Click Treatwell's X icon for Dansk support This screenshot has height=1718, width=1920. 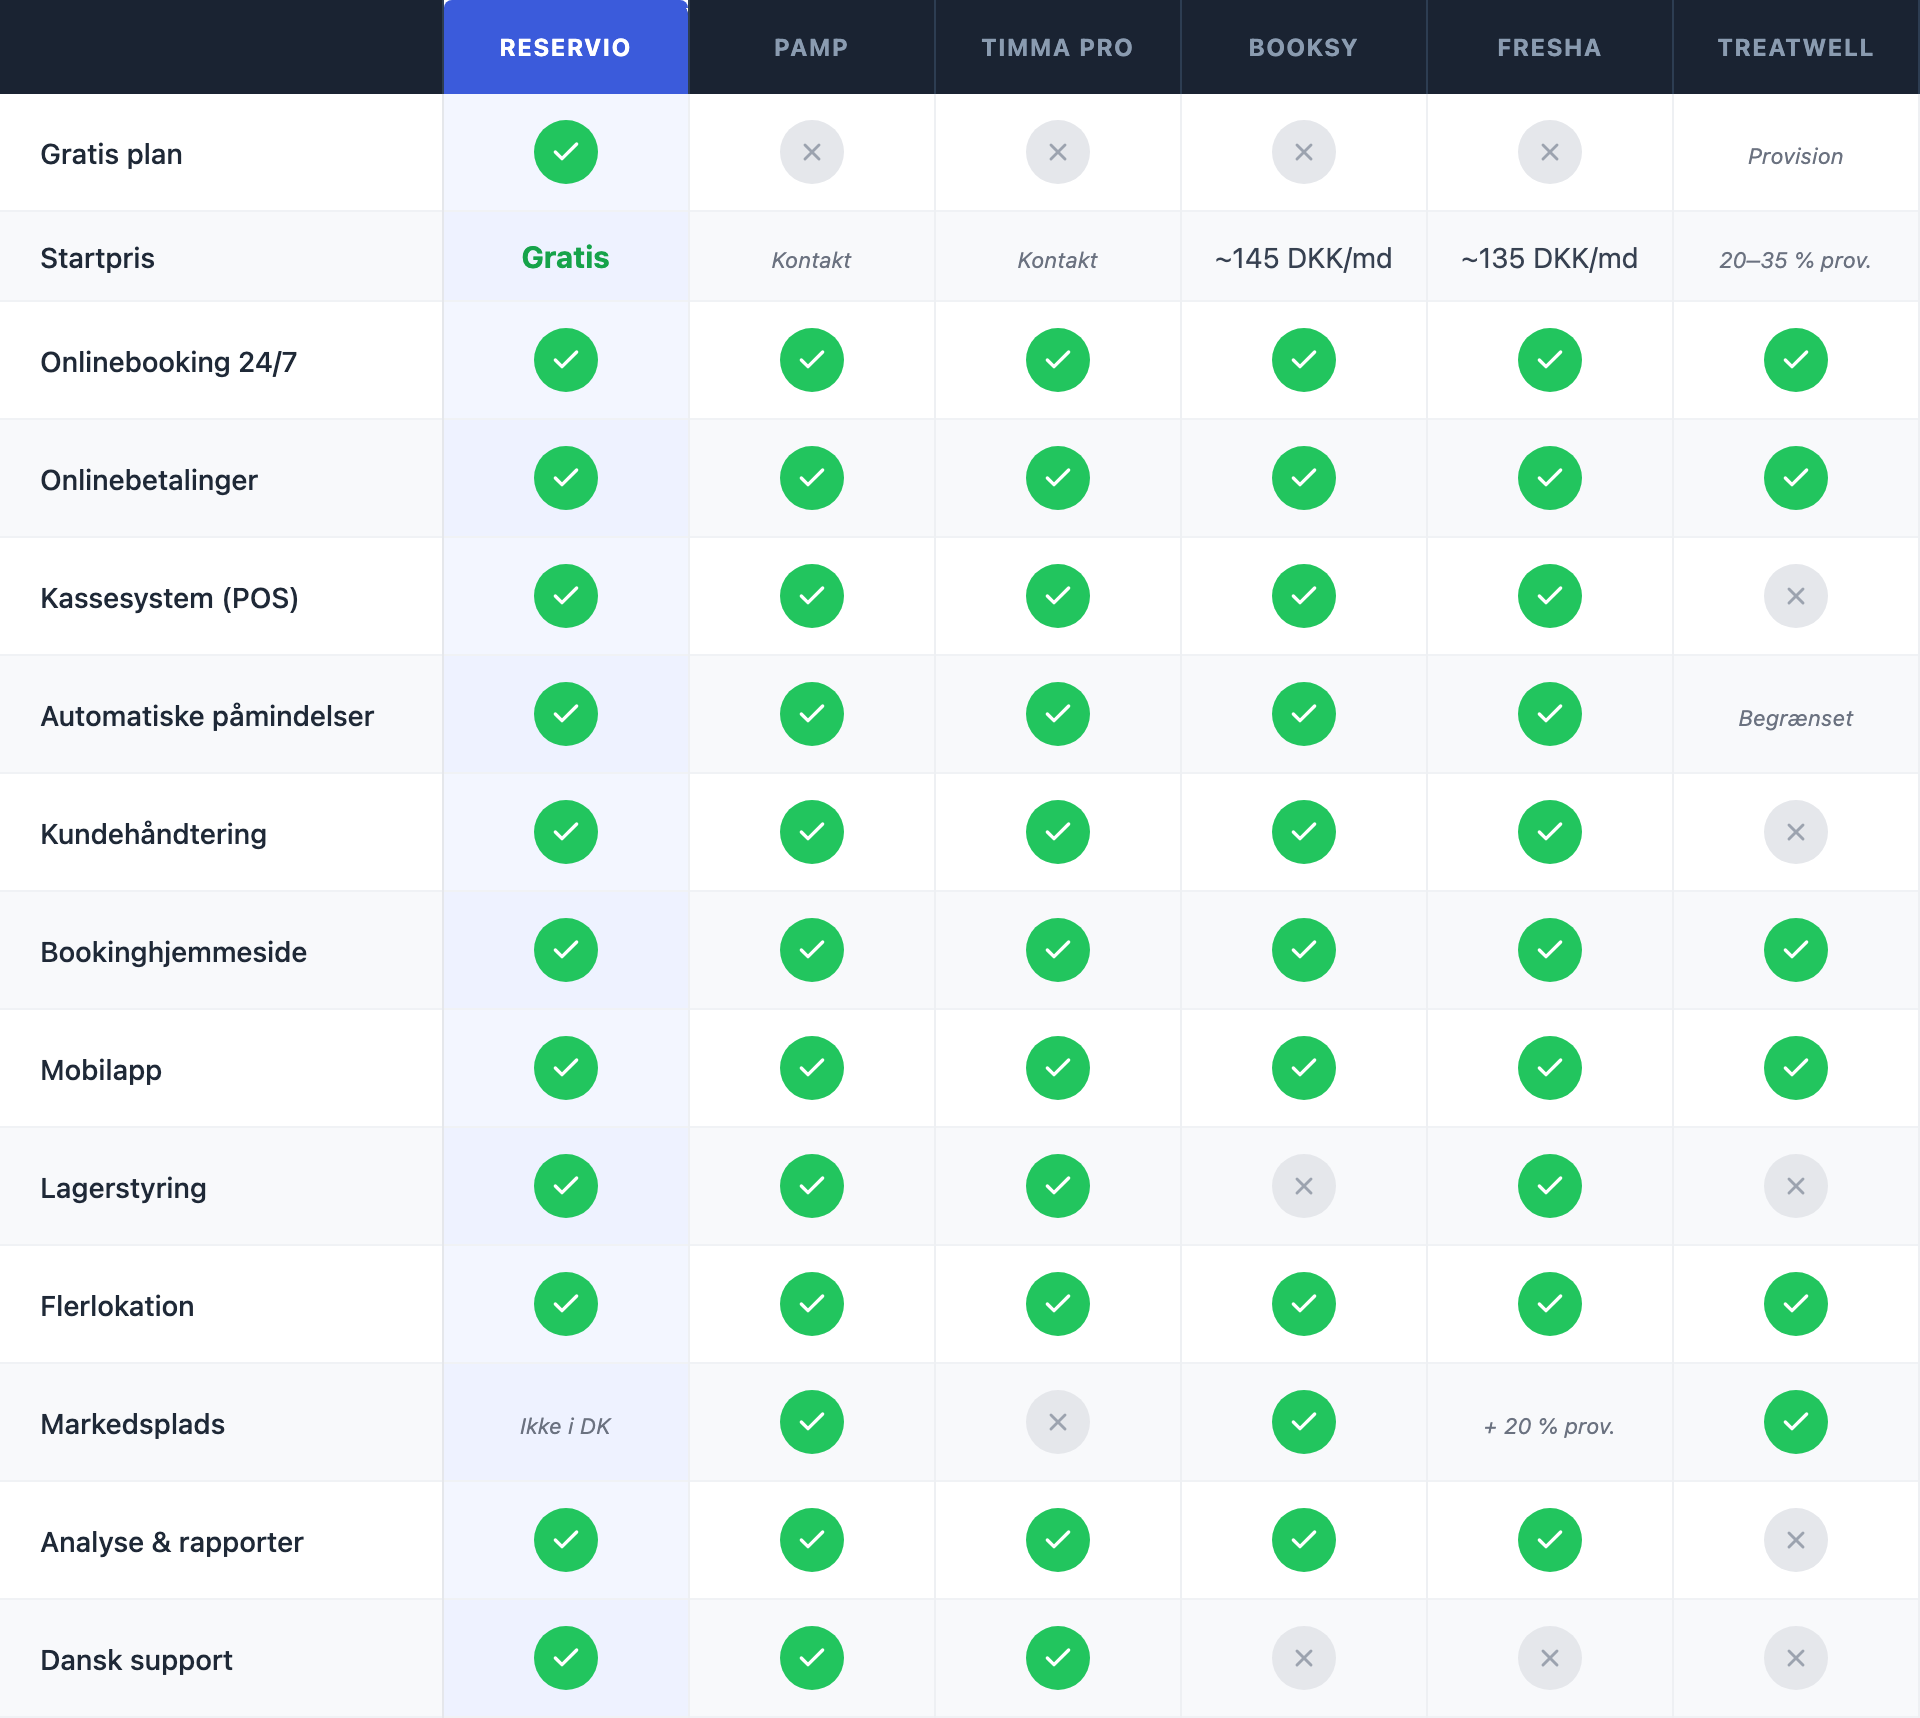(1796, 1658)
